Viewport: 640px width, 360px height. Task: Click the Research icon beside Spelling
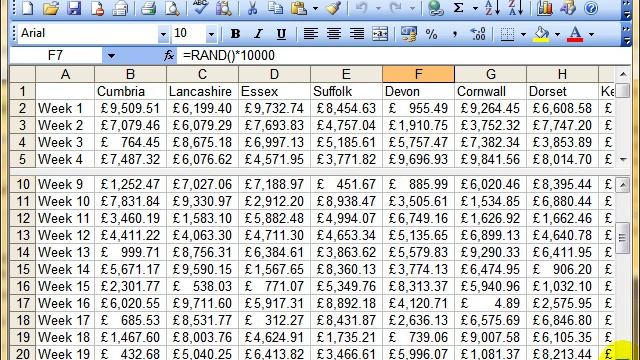coord(224,8)
